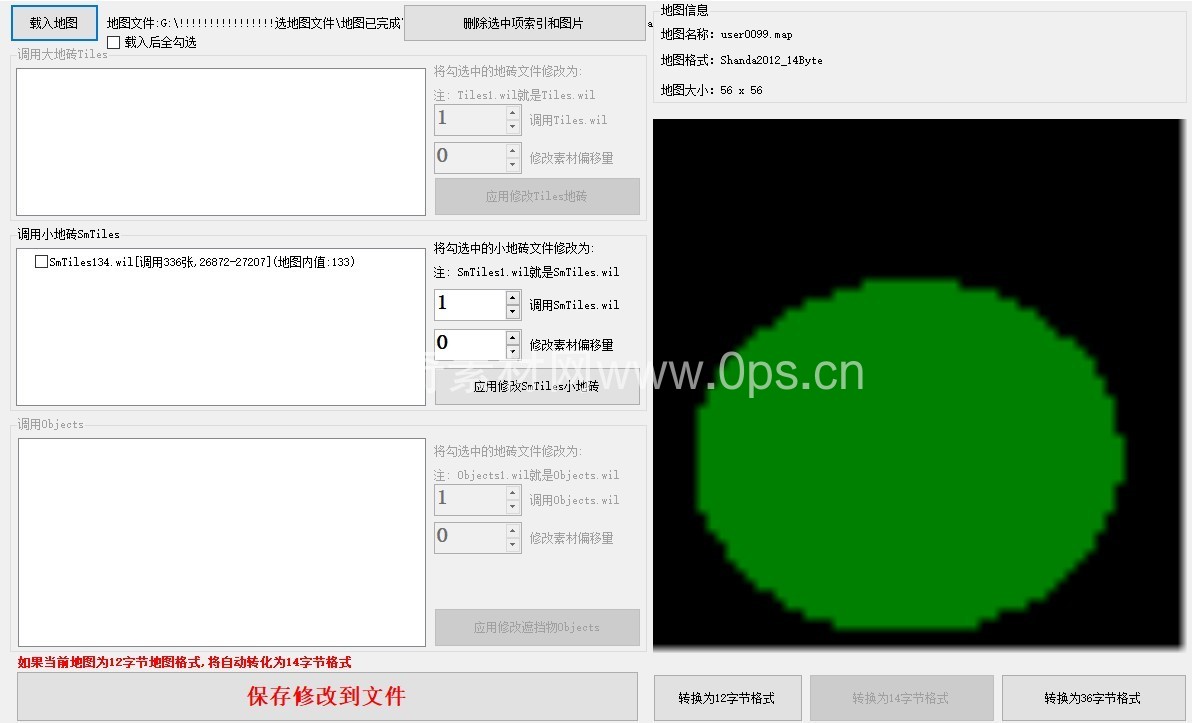1192x723 pixels.
Task: Increase the 调用Tiles.wil value with up arrow
Action: 513,113
